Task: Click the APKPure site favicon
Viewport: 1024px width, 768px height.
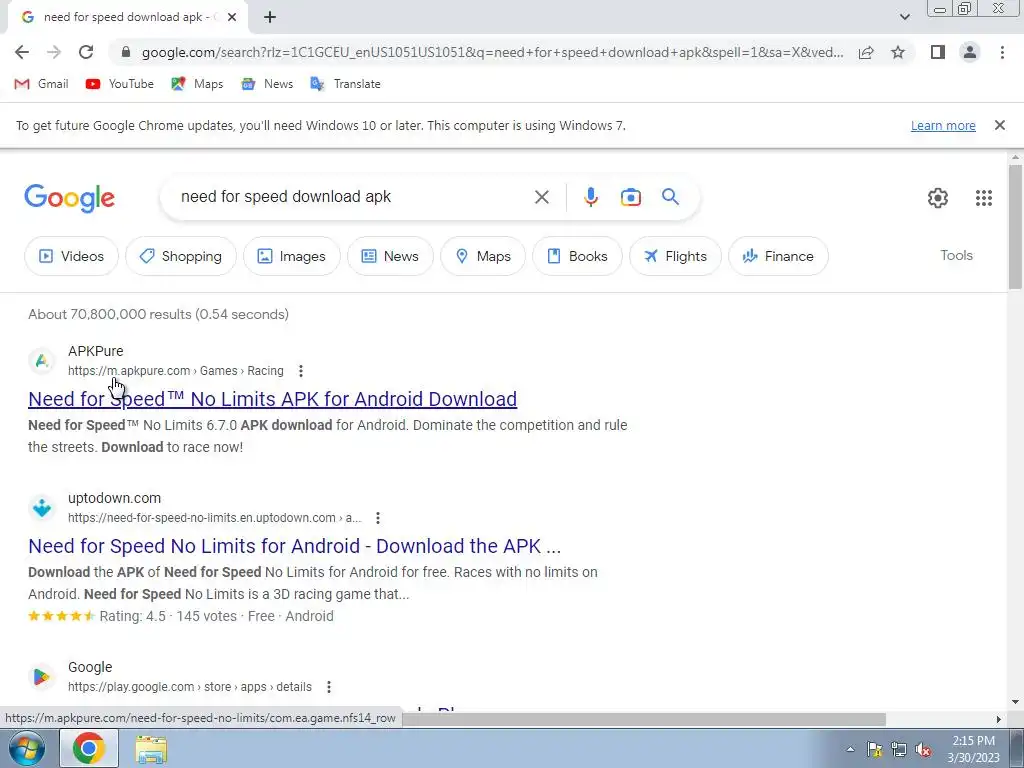Action: [42, 360]
